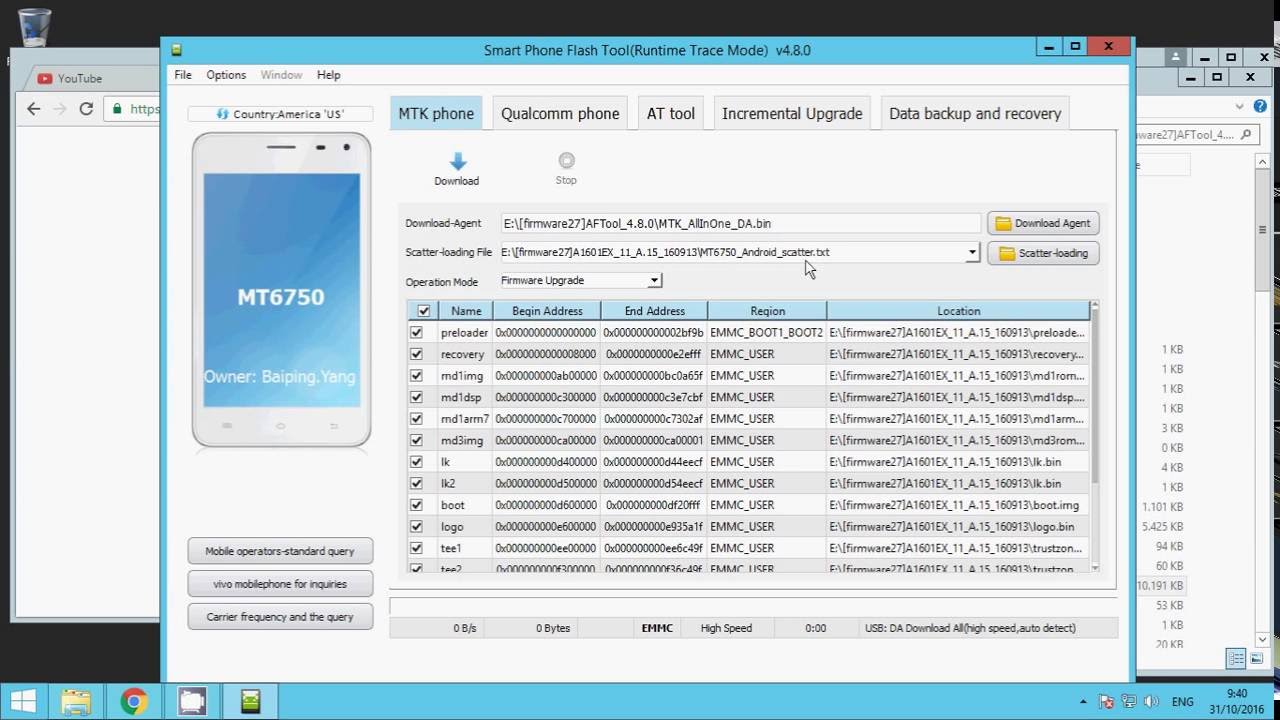
Task: Switch to the Qualcomm phone tab
Action: point(560,113)
